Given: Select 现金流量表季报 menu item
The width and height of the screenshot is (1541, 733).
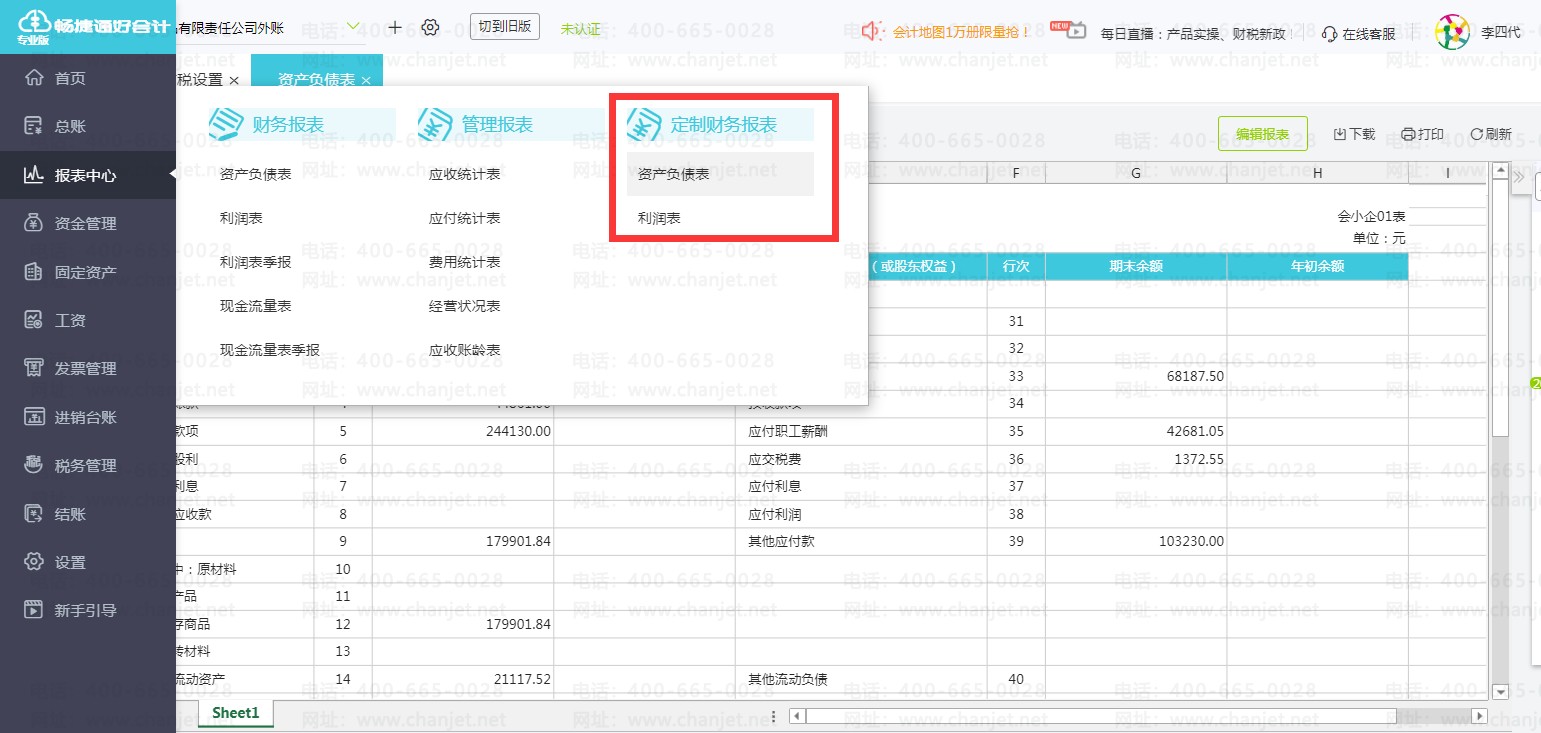Looking at the screenshot, I should pyautogui.click(x=270, y=350).
